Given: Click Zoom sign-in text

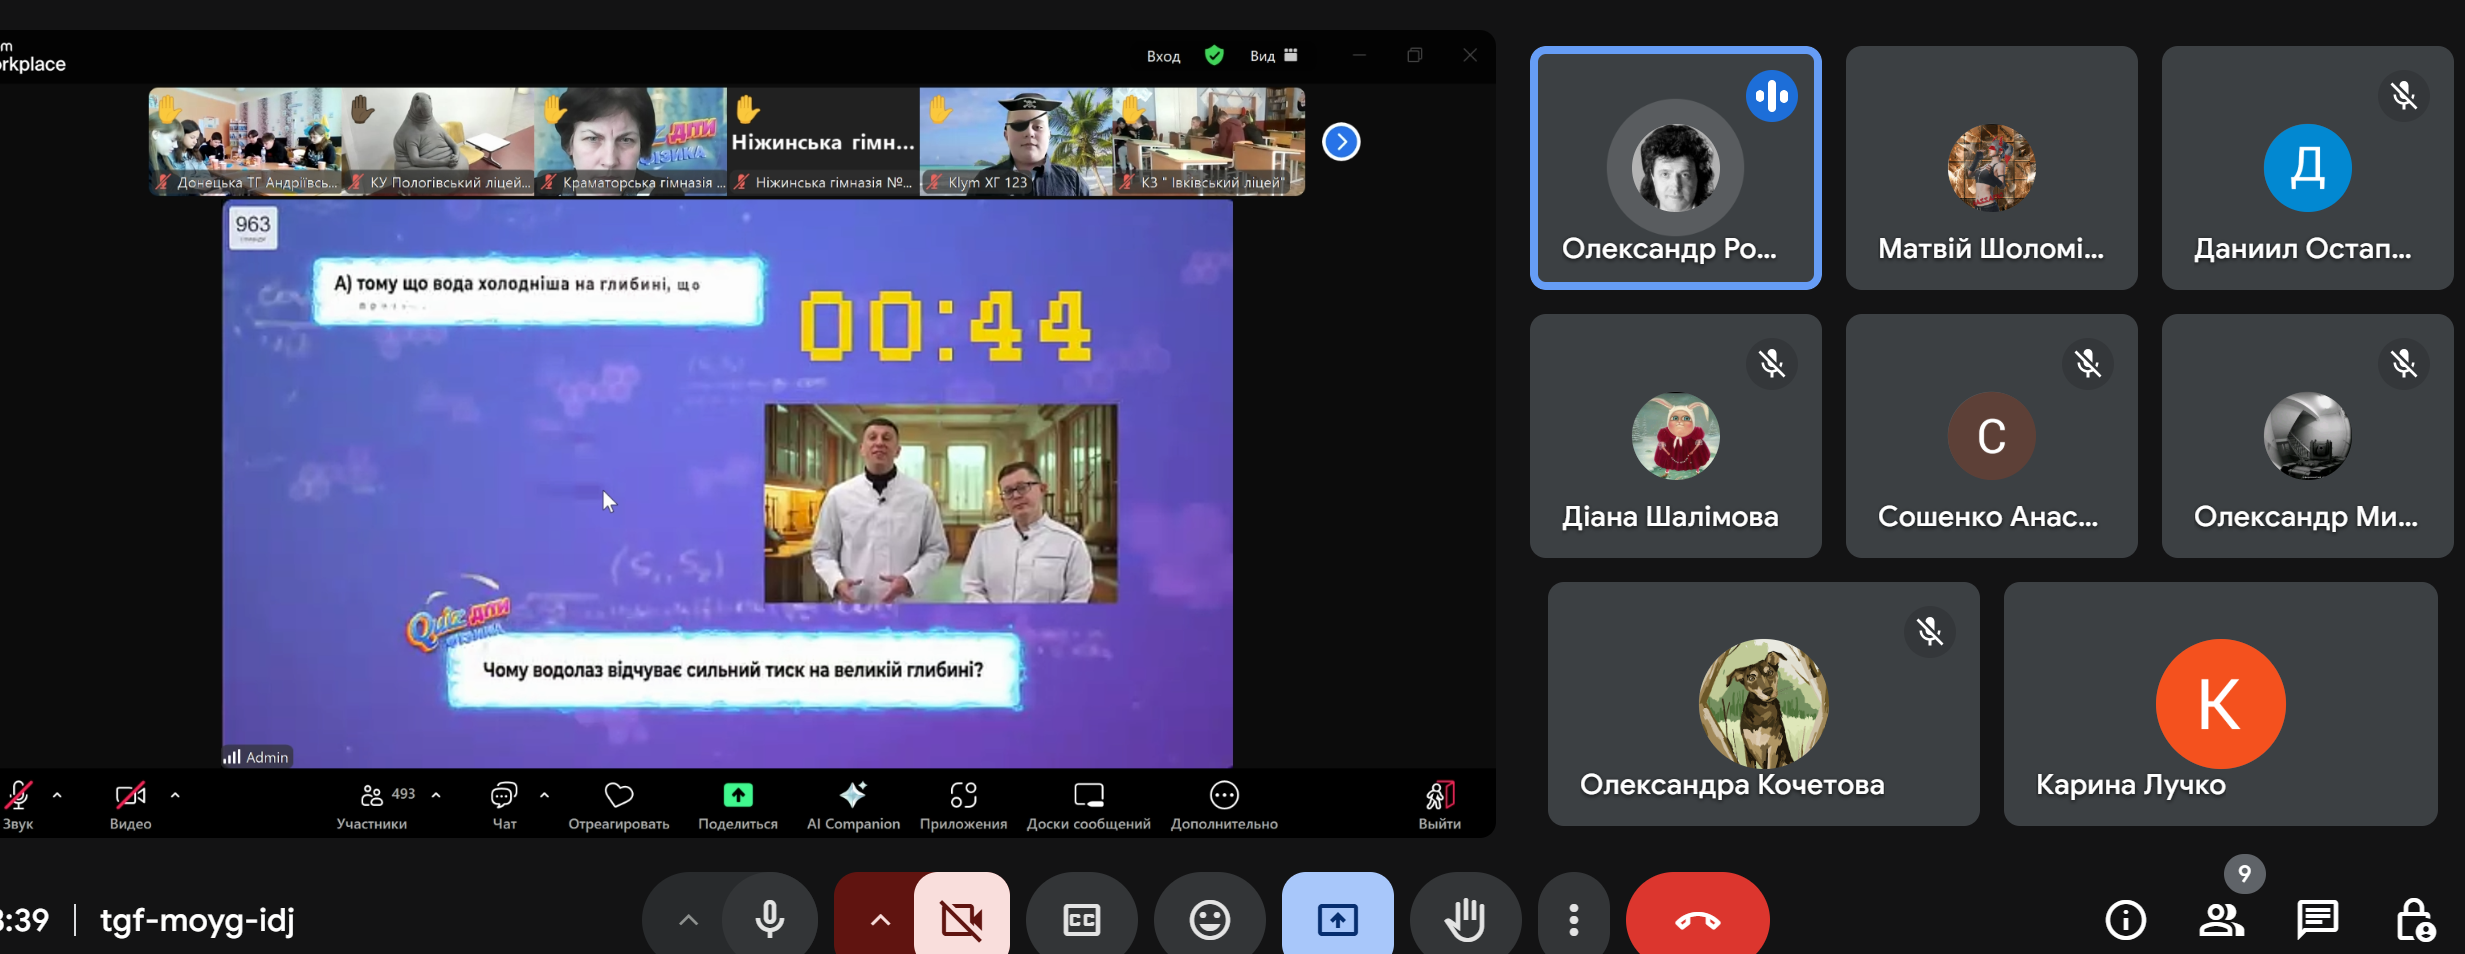Looking at the screenshot, I should click(1163, 56).
